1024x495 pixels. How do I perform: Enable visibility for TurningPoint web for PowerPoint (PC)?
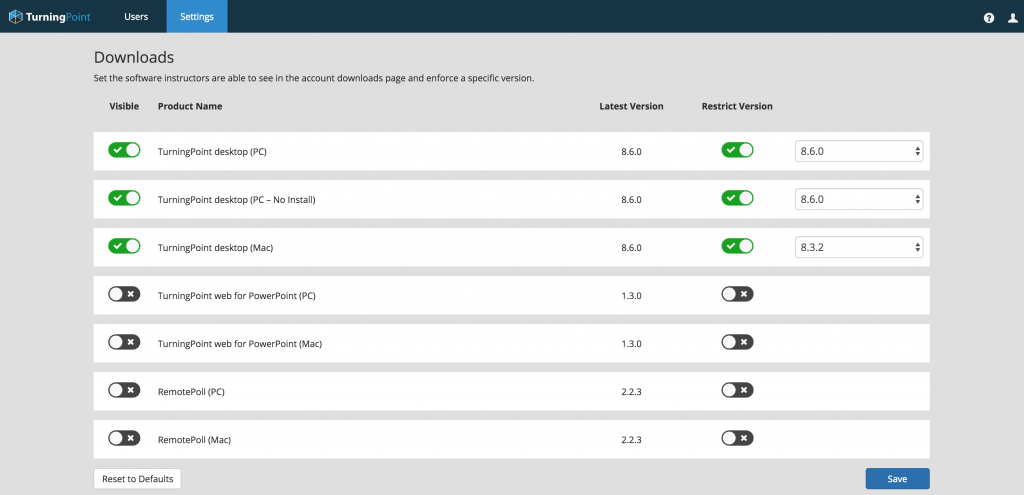click(124, 295)
